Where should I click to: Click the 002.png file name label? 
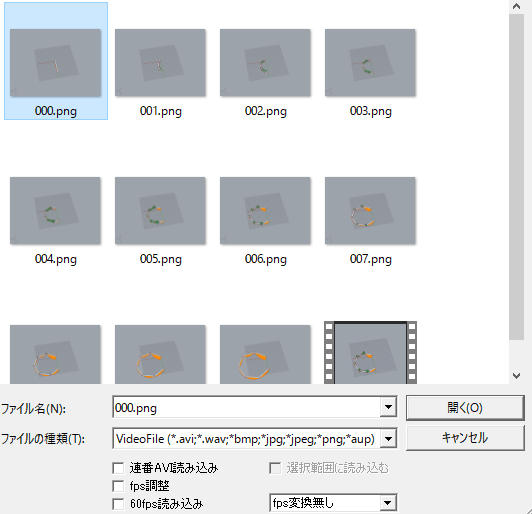[266, 111]
